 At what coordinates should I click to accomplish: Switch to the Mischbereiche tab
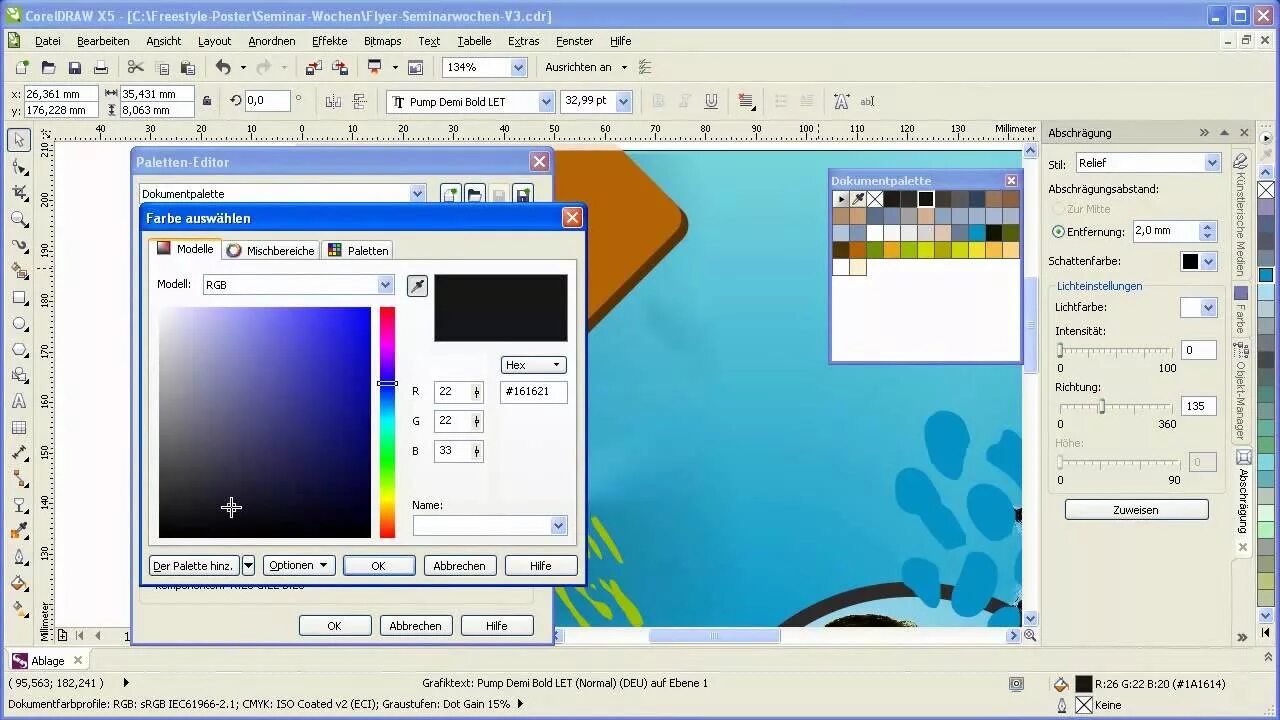tap(270, 250)
